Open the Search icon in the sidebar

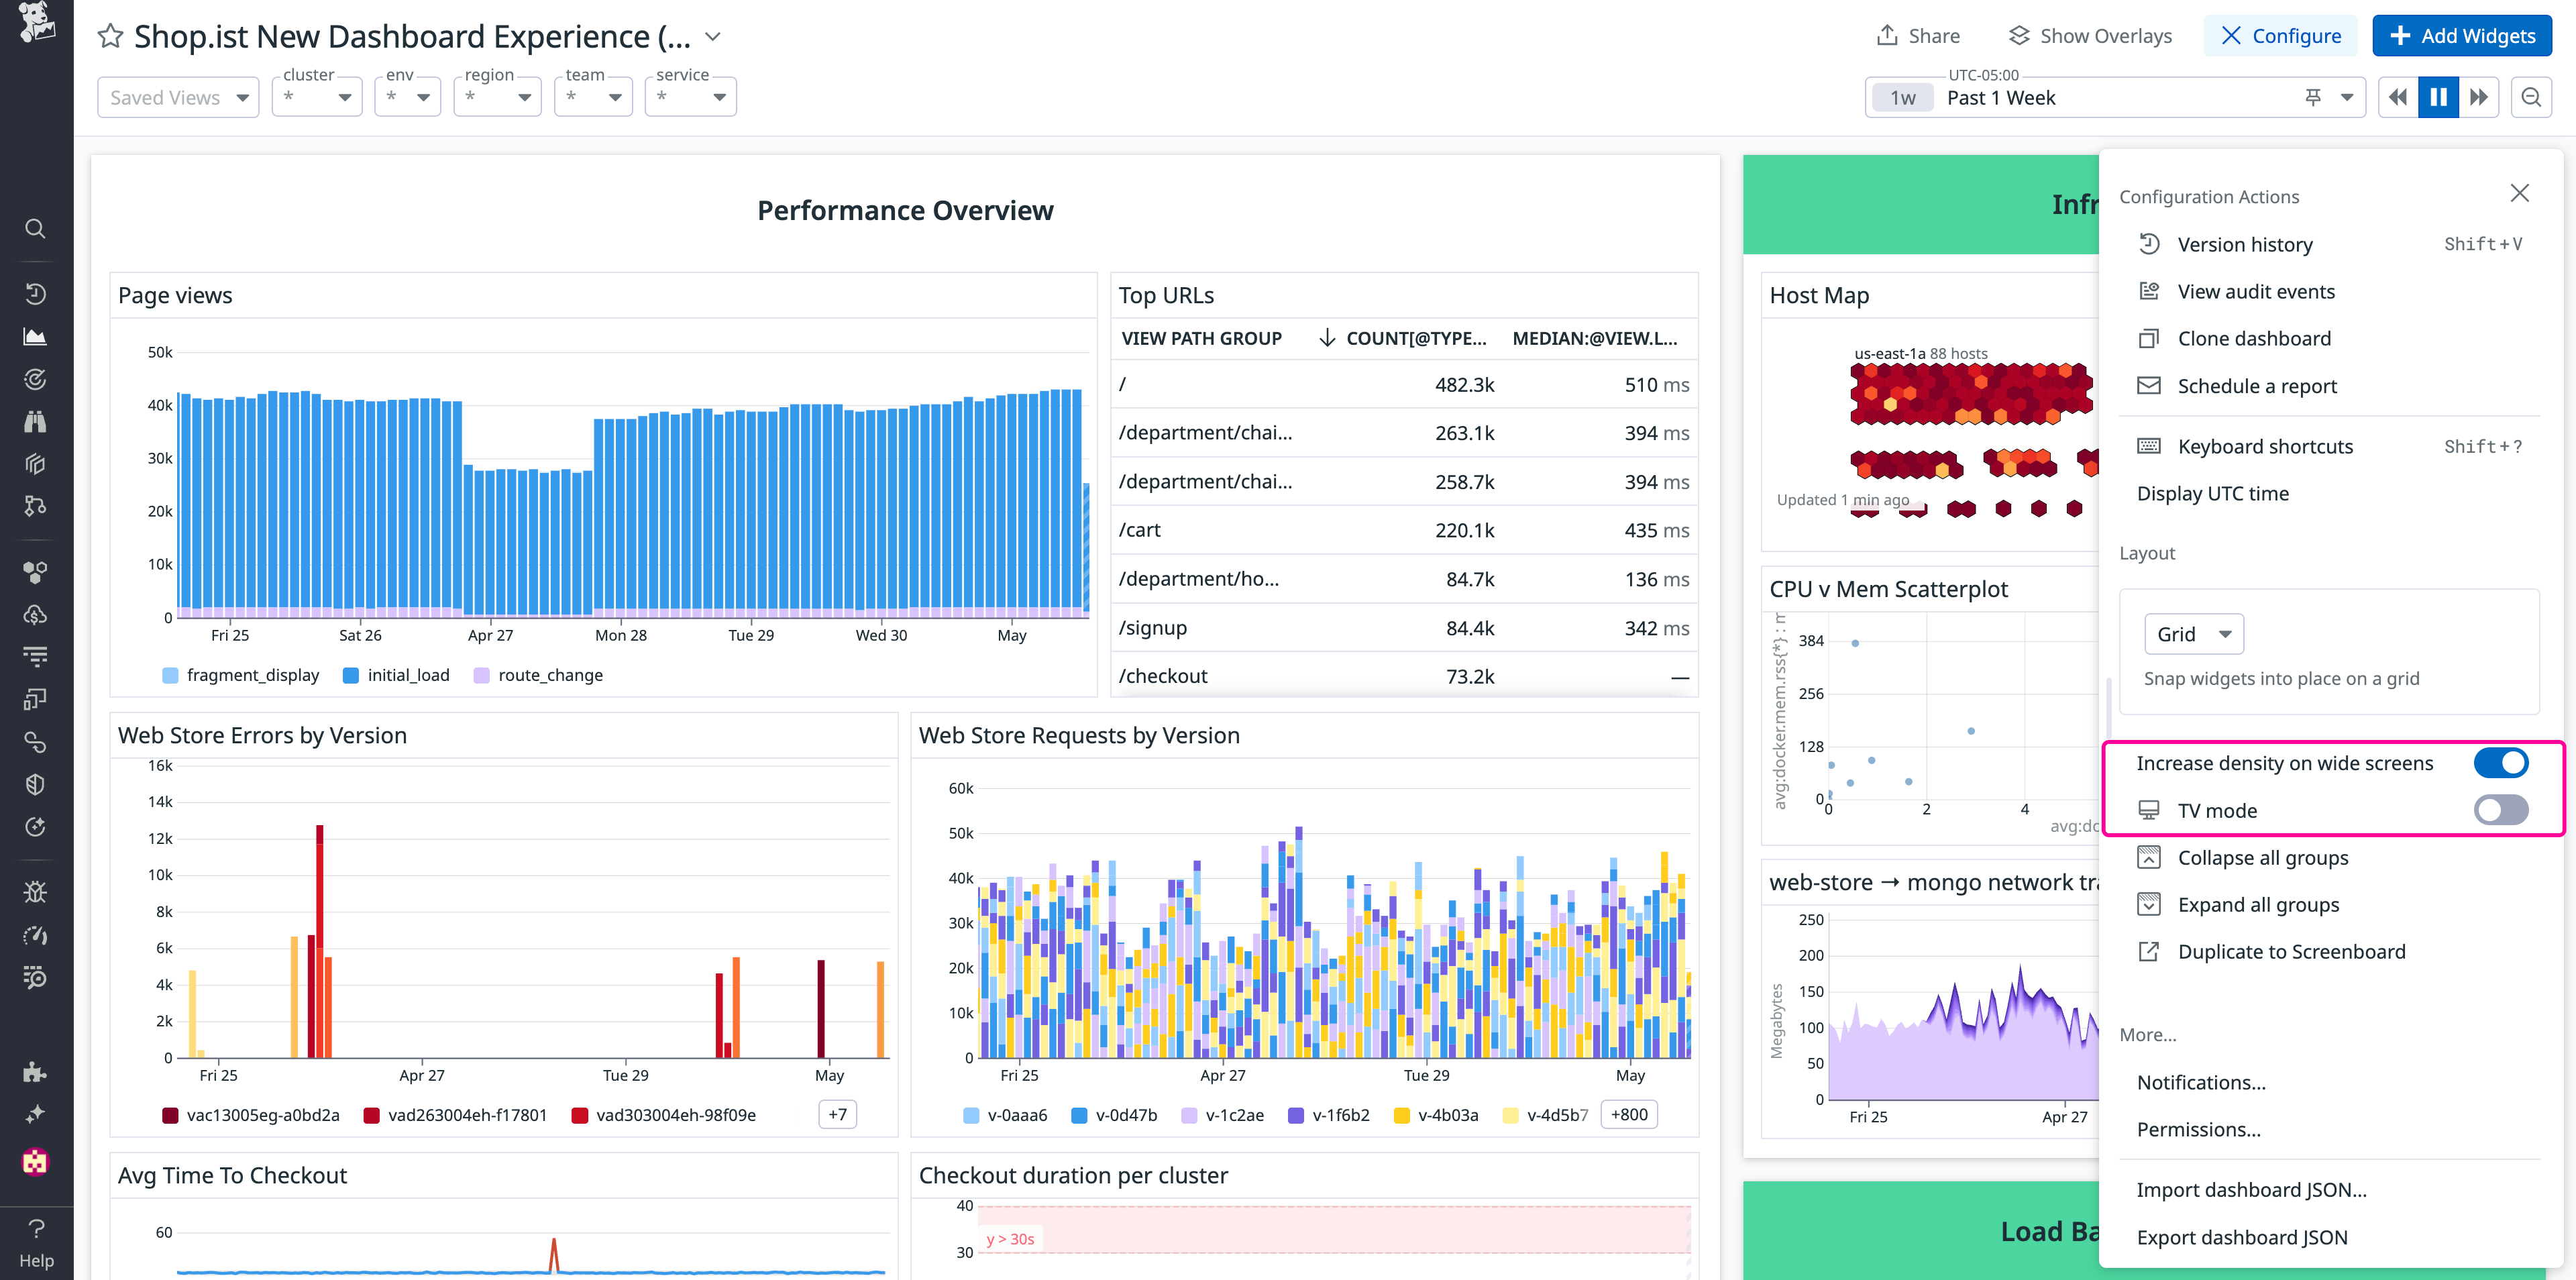[x=35, y=229]
